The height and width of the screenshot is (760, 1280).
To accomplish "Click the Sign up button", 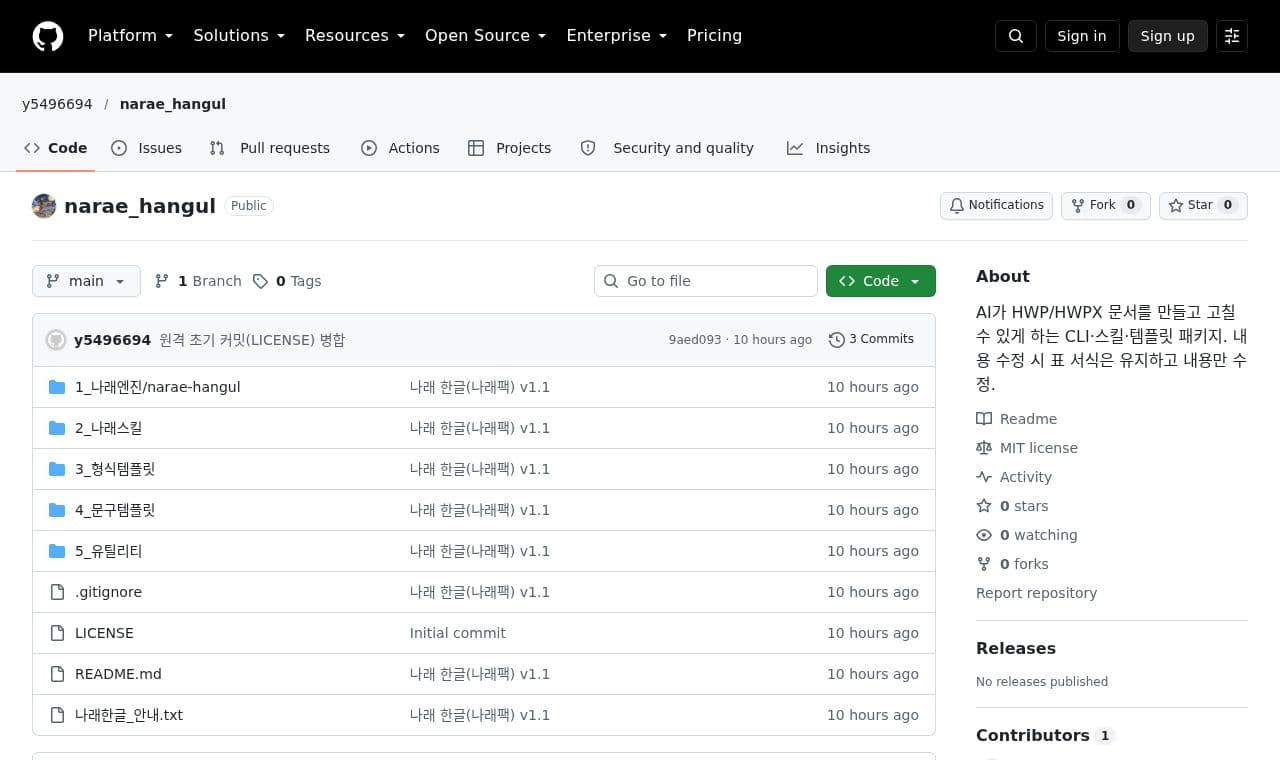I will pos(1168,36).
